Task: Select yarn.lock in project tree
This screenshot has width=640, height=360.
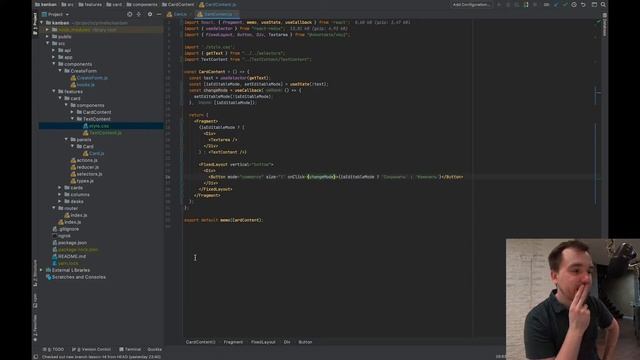Action: (65, 263)
